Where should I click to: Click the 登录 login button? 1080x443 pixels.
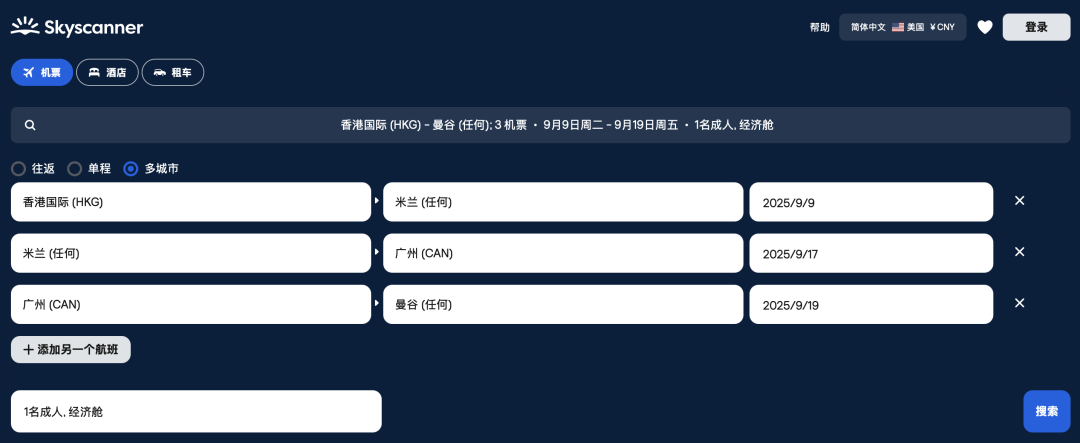(x=1037, y=28)
